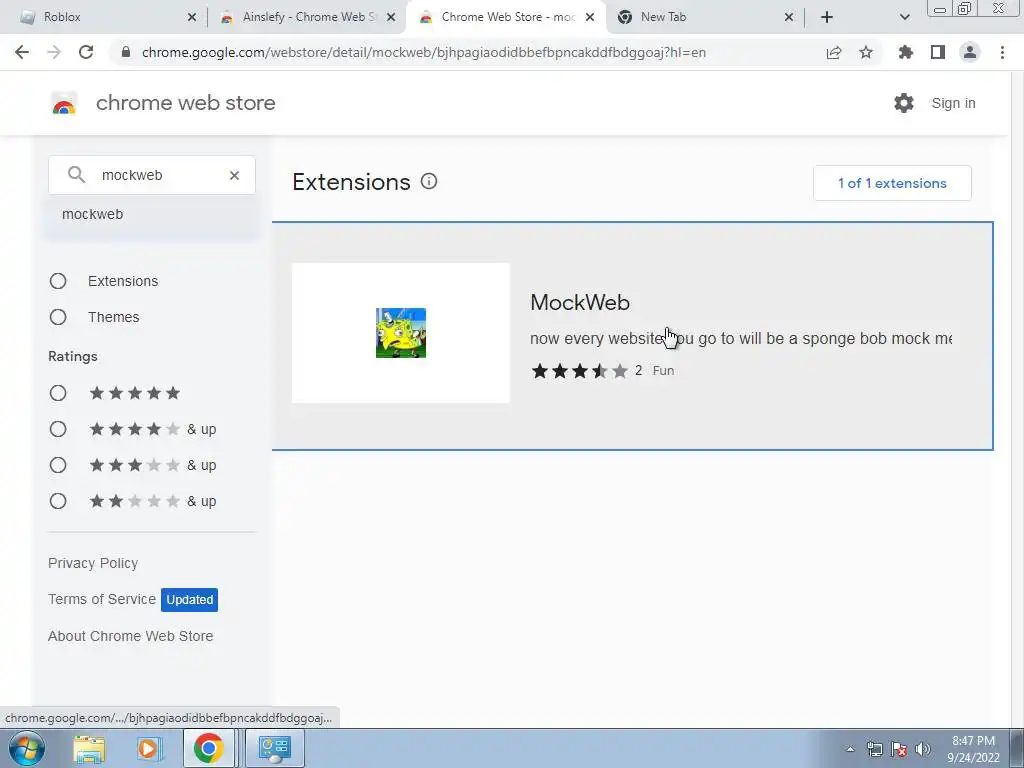Open the Windows Start orb

[27, 748]
